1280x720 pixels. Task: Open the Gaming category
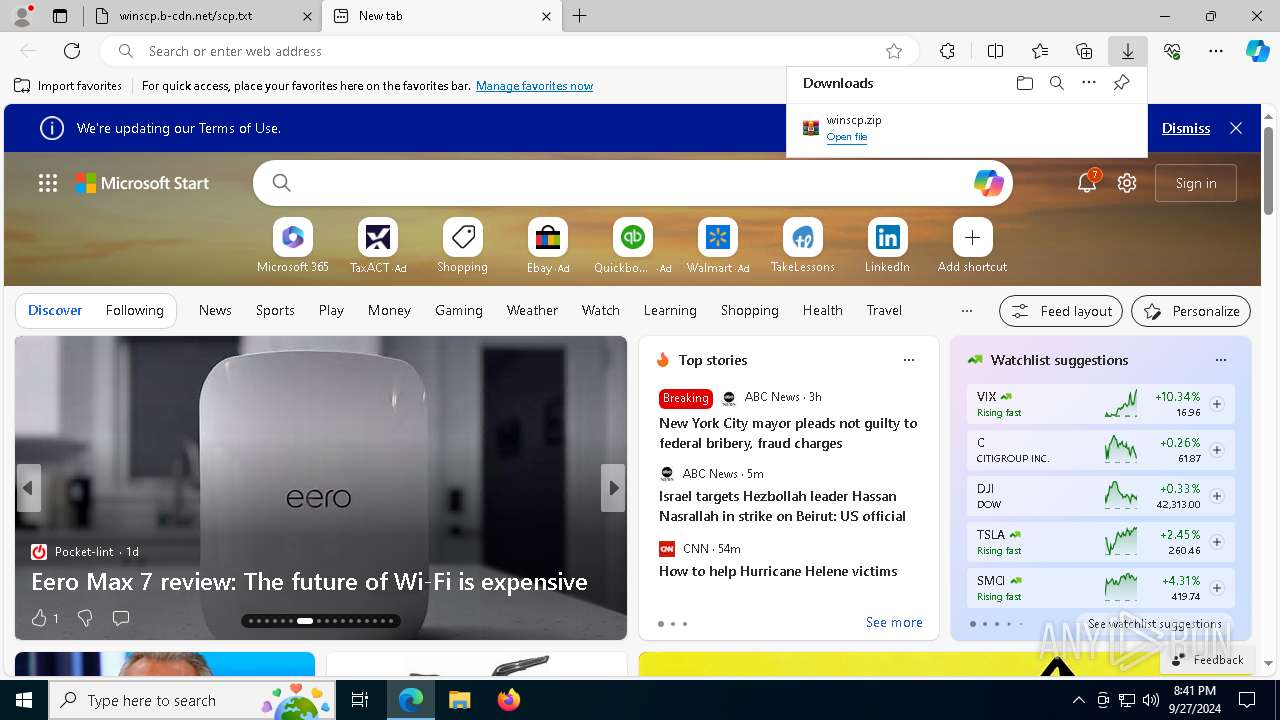coord(459,310)
